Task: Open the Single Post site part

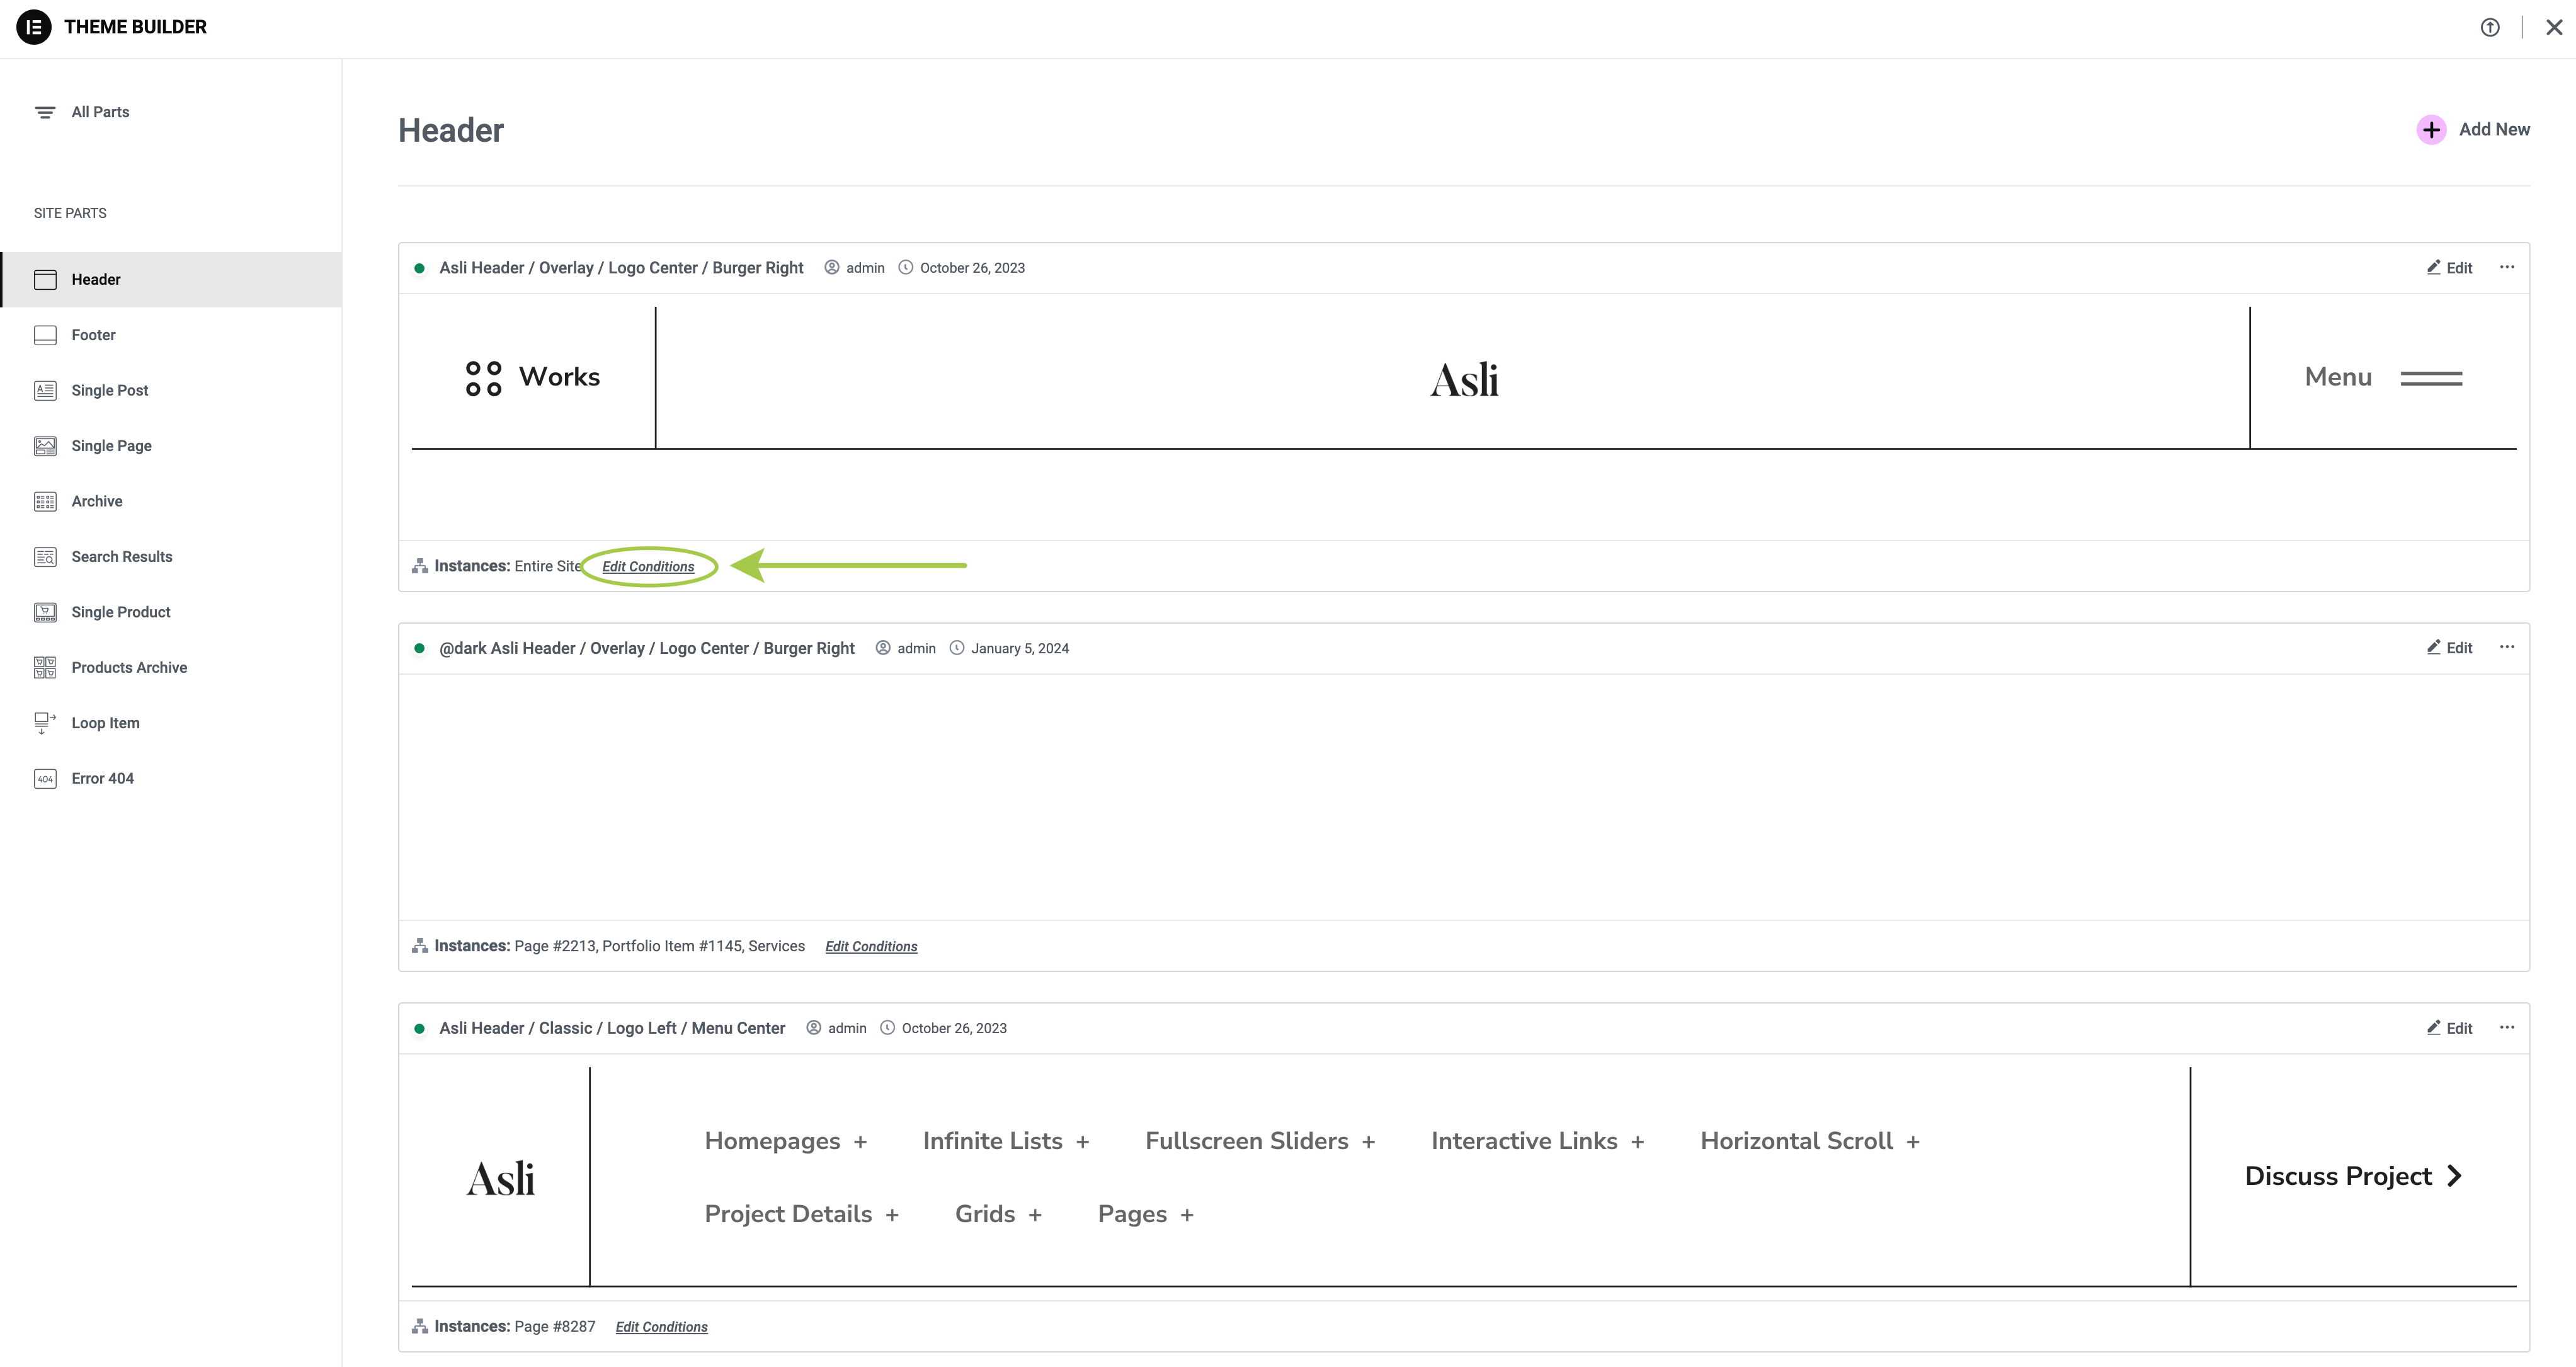Action: pyautogui.click(x=109, y=390)
